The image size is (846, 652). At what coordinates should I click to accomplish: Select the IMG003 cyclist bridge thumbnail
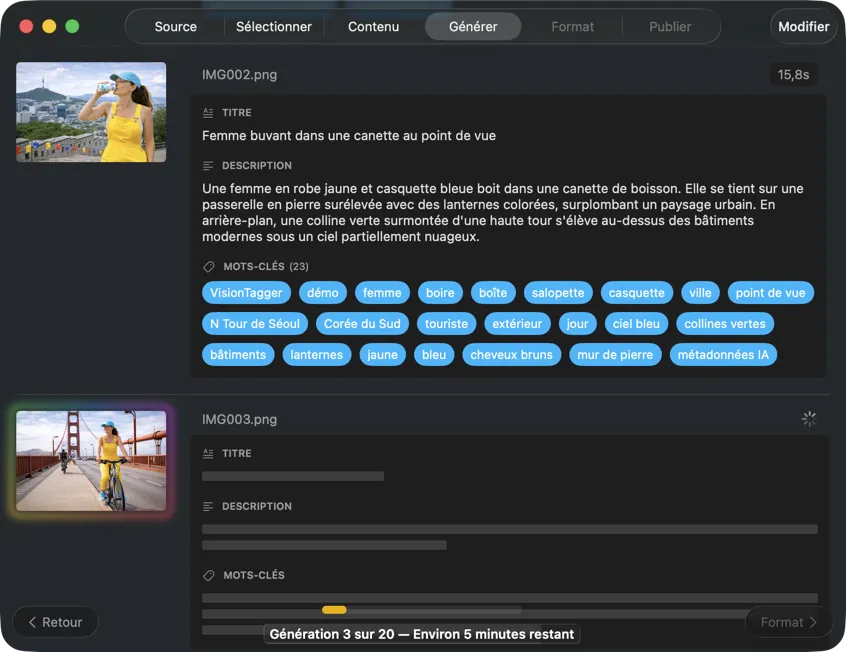[x=91, y=461]
